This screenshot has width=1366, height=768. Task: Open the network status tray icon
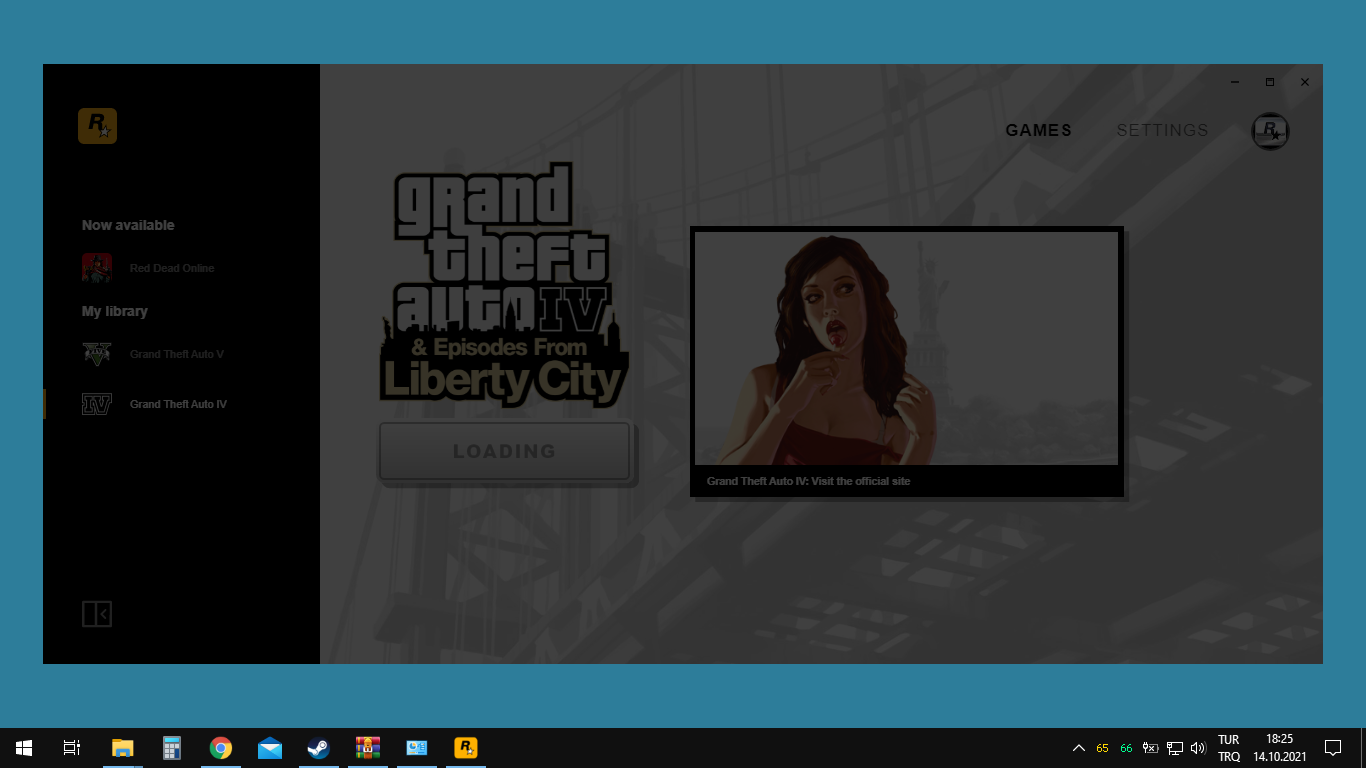[x=1175, y=748]
